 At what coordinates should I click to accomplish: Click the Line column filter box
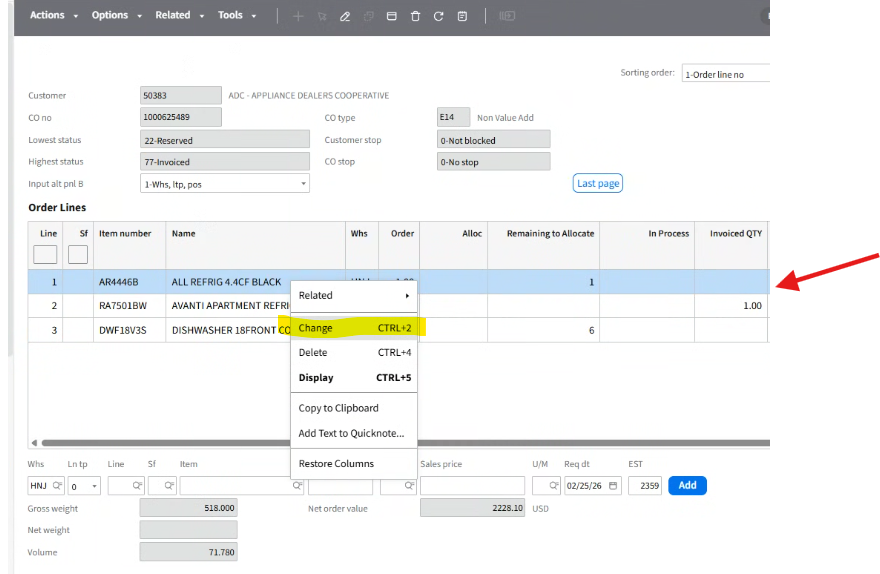[x=45, y=255]
